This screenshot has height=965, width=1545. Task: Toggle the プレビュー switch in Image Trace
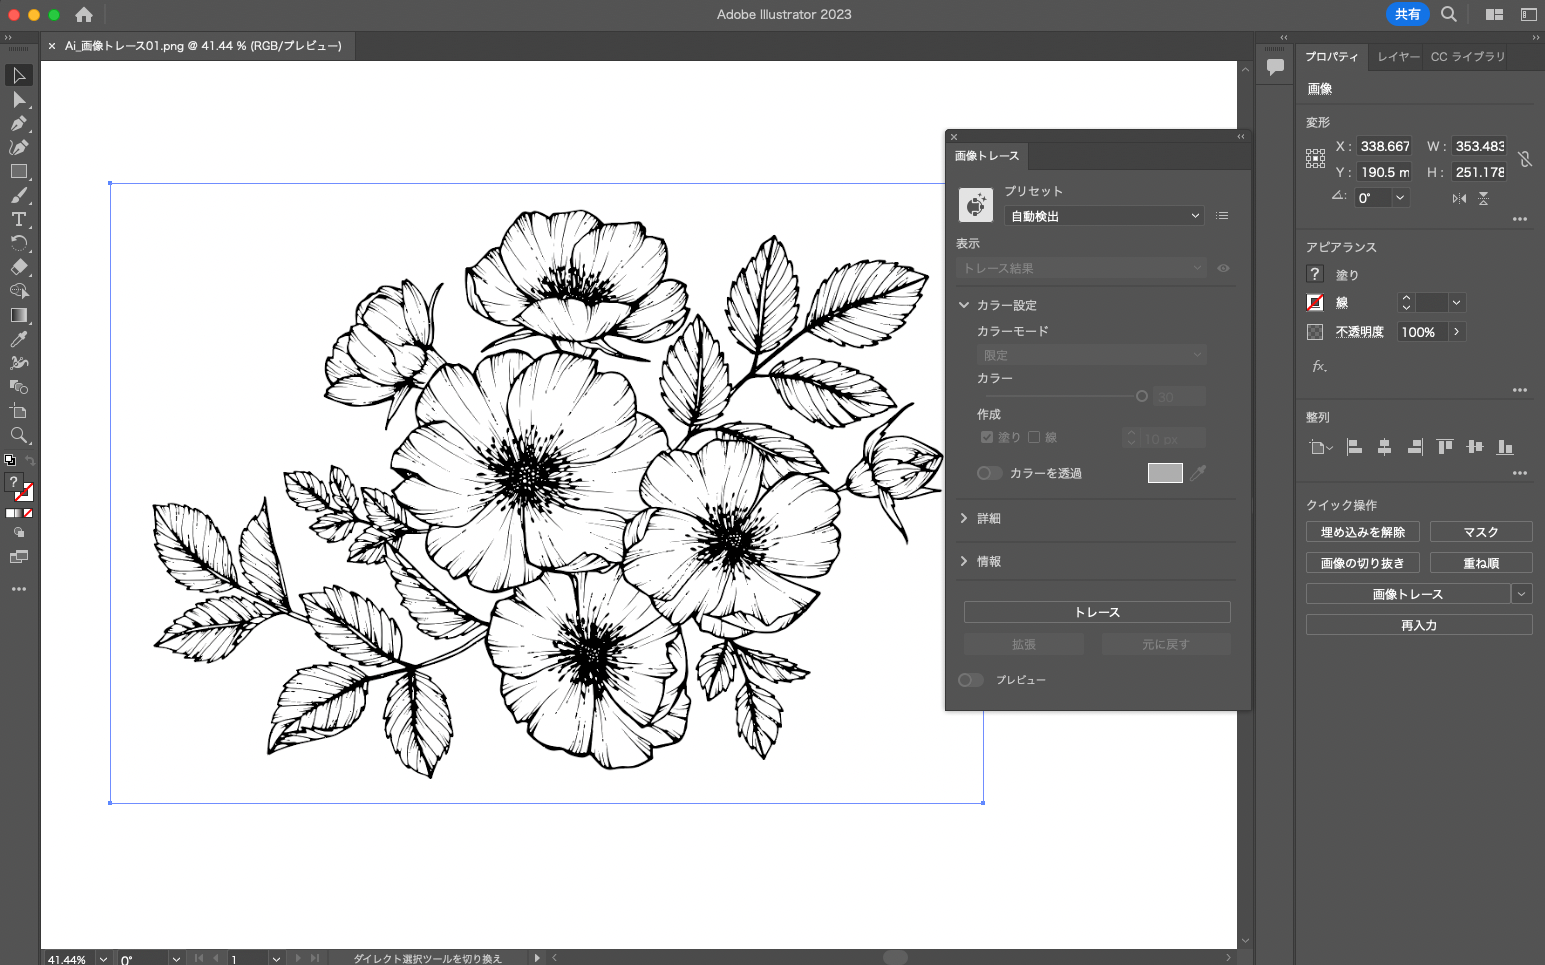click(970, 680)
